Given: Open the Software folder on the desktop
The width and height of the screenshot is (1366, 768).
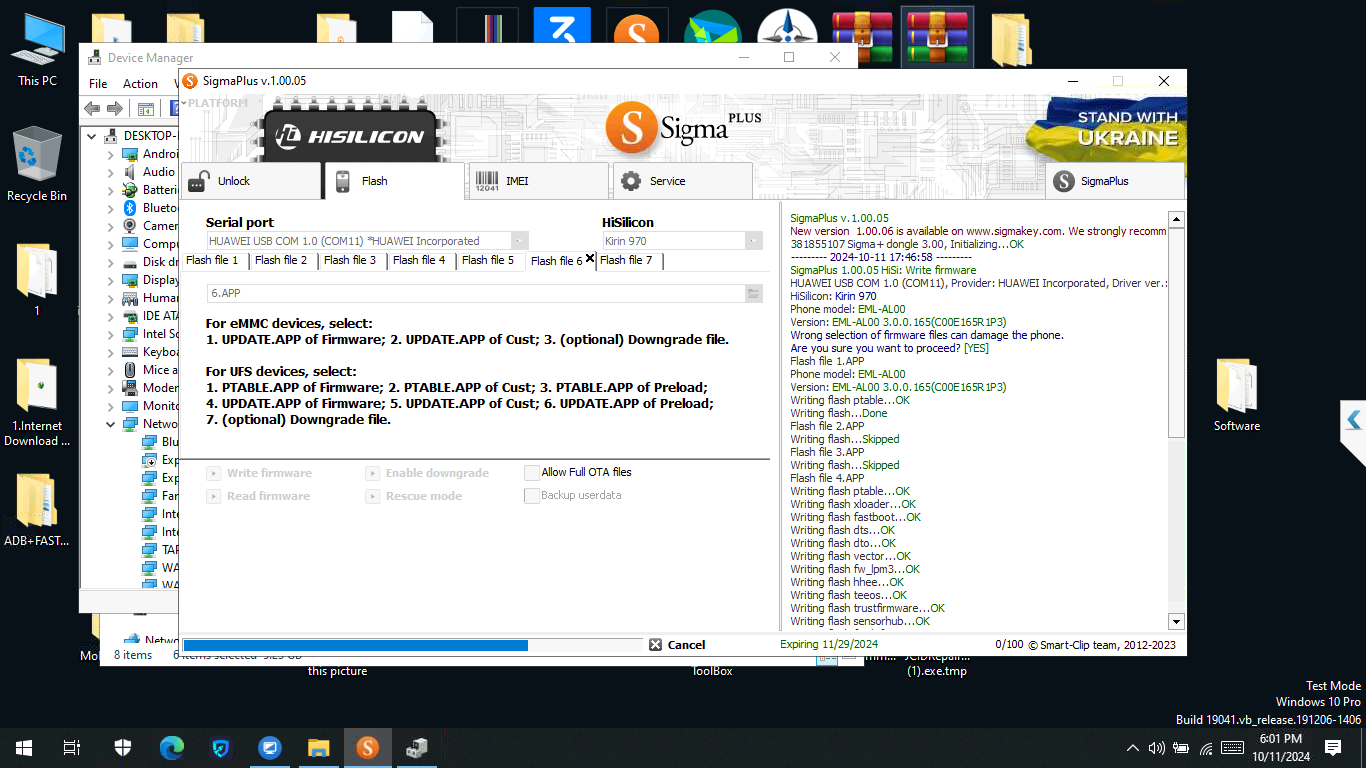Looking at the screenshot, I should (x=1237, y=395).
